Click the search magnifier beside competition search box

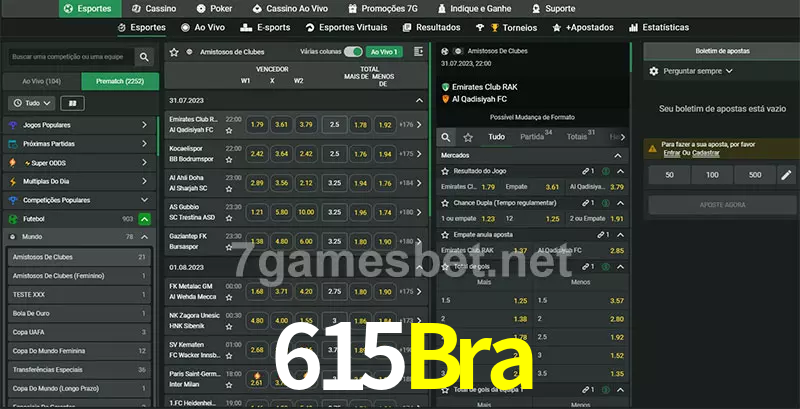point(144,57)
